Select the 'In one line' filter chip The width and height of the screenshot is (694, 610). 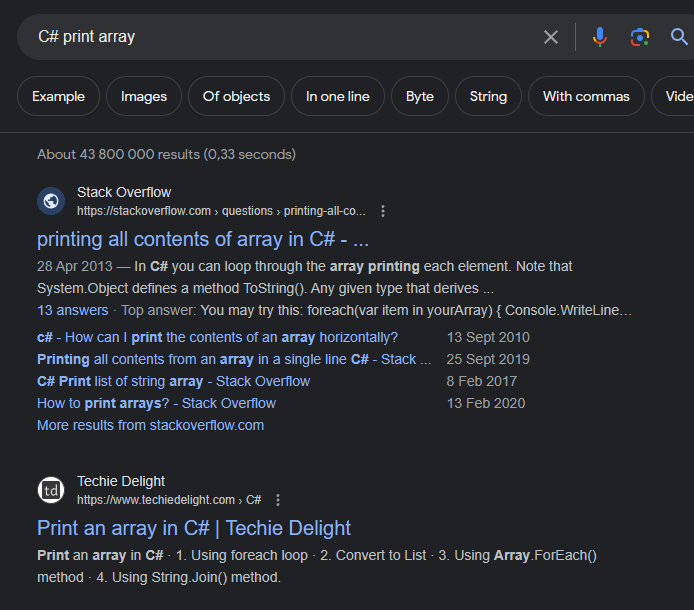pyautogui.click(x=338, y=96)
